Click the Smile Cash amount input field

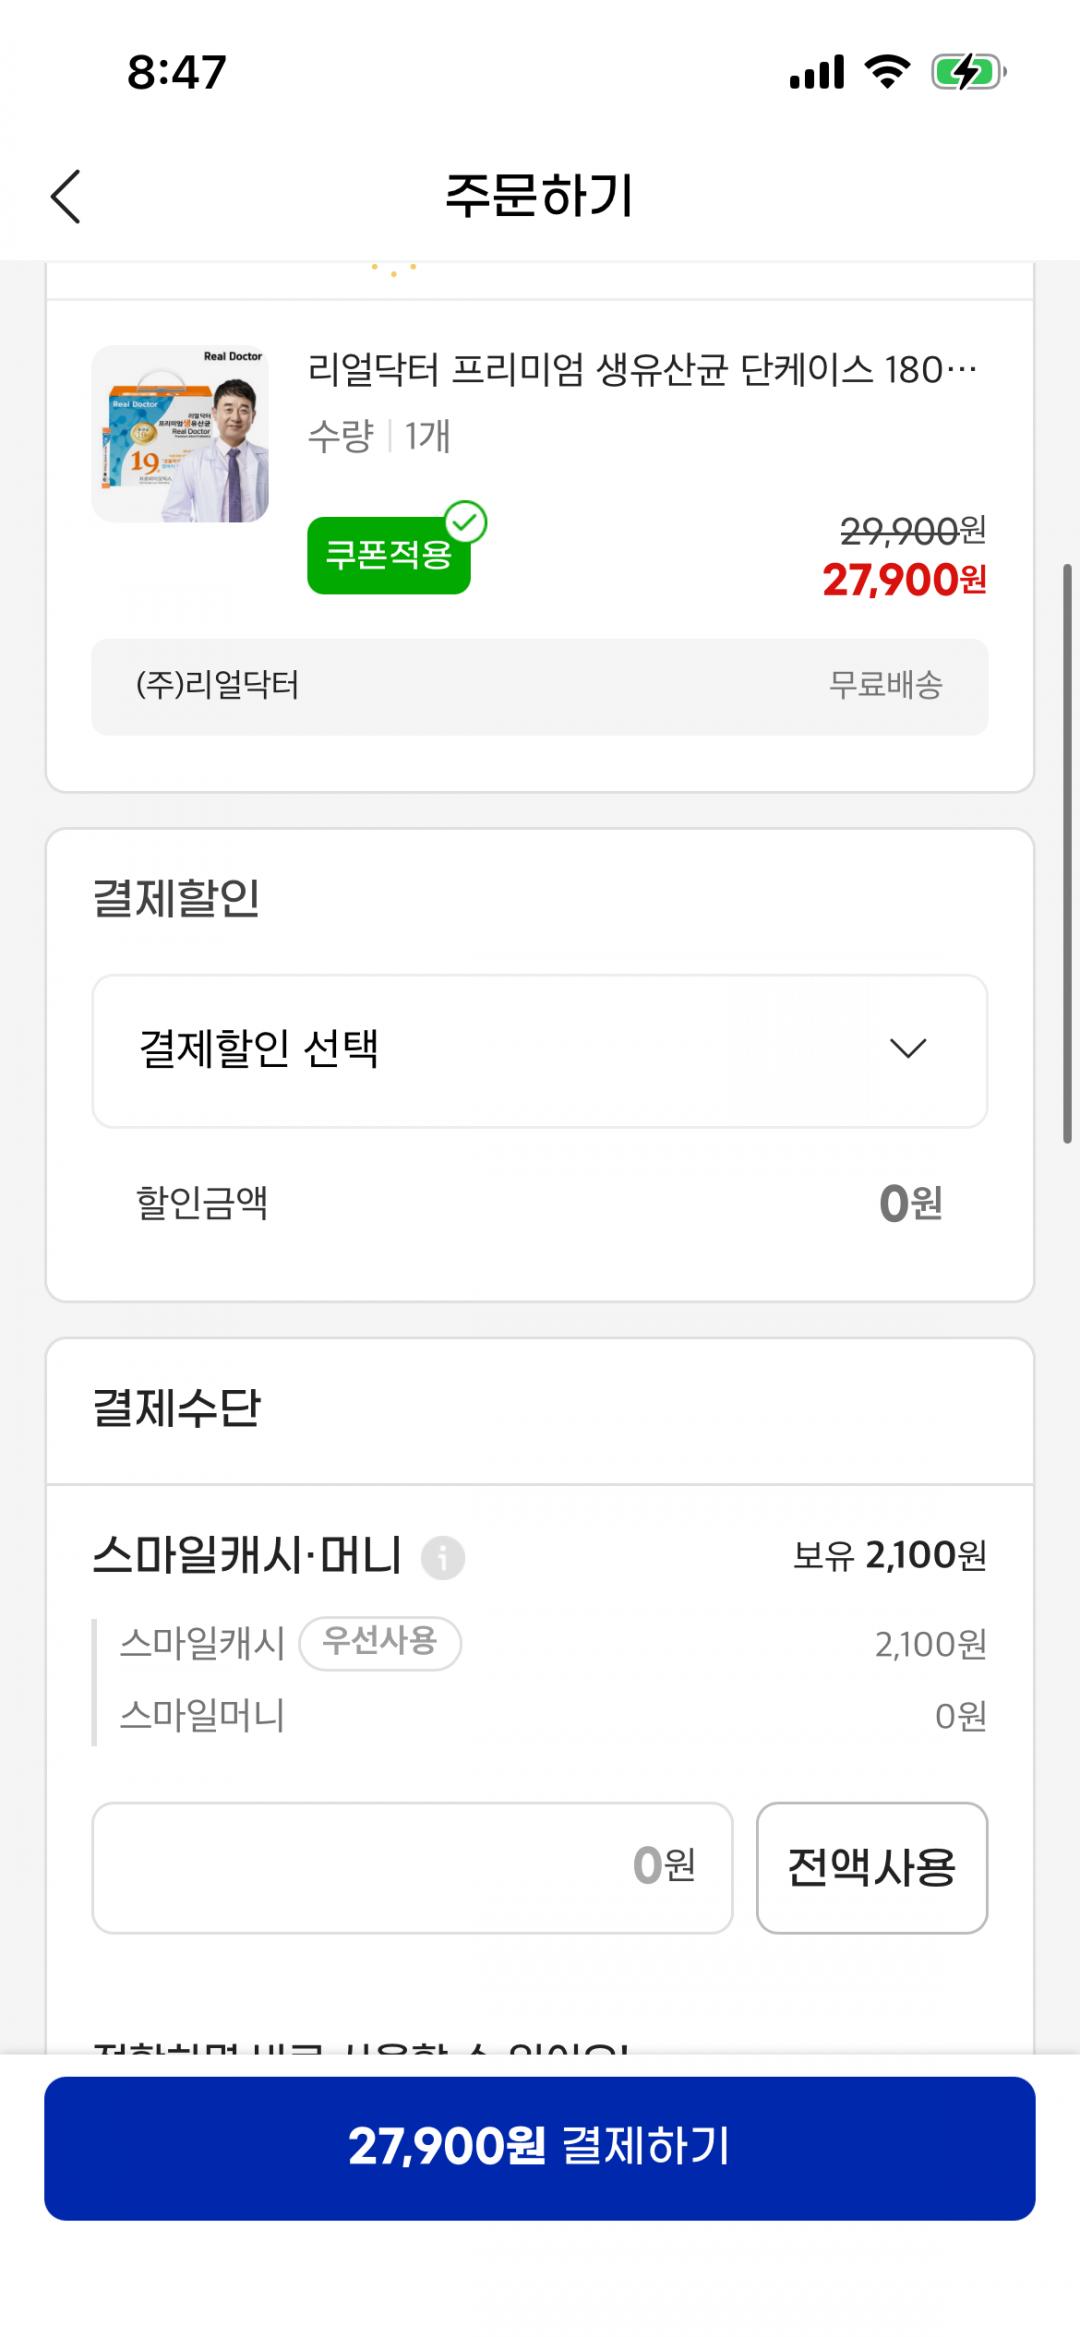pyautogui.click(x=412, y=1867)
